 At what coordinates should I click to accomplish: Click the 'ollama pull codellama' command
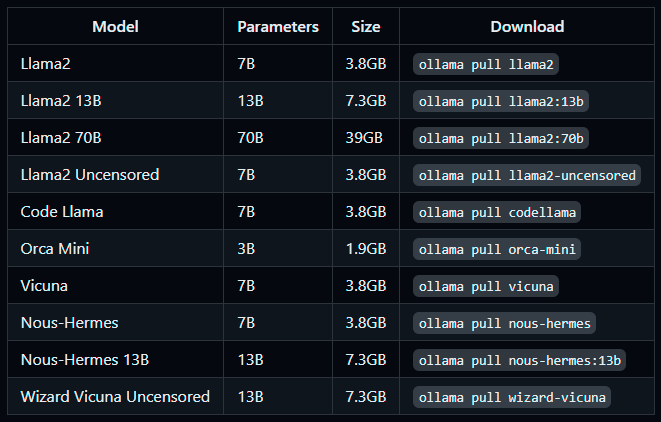[x=497, y=212]
